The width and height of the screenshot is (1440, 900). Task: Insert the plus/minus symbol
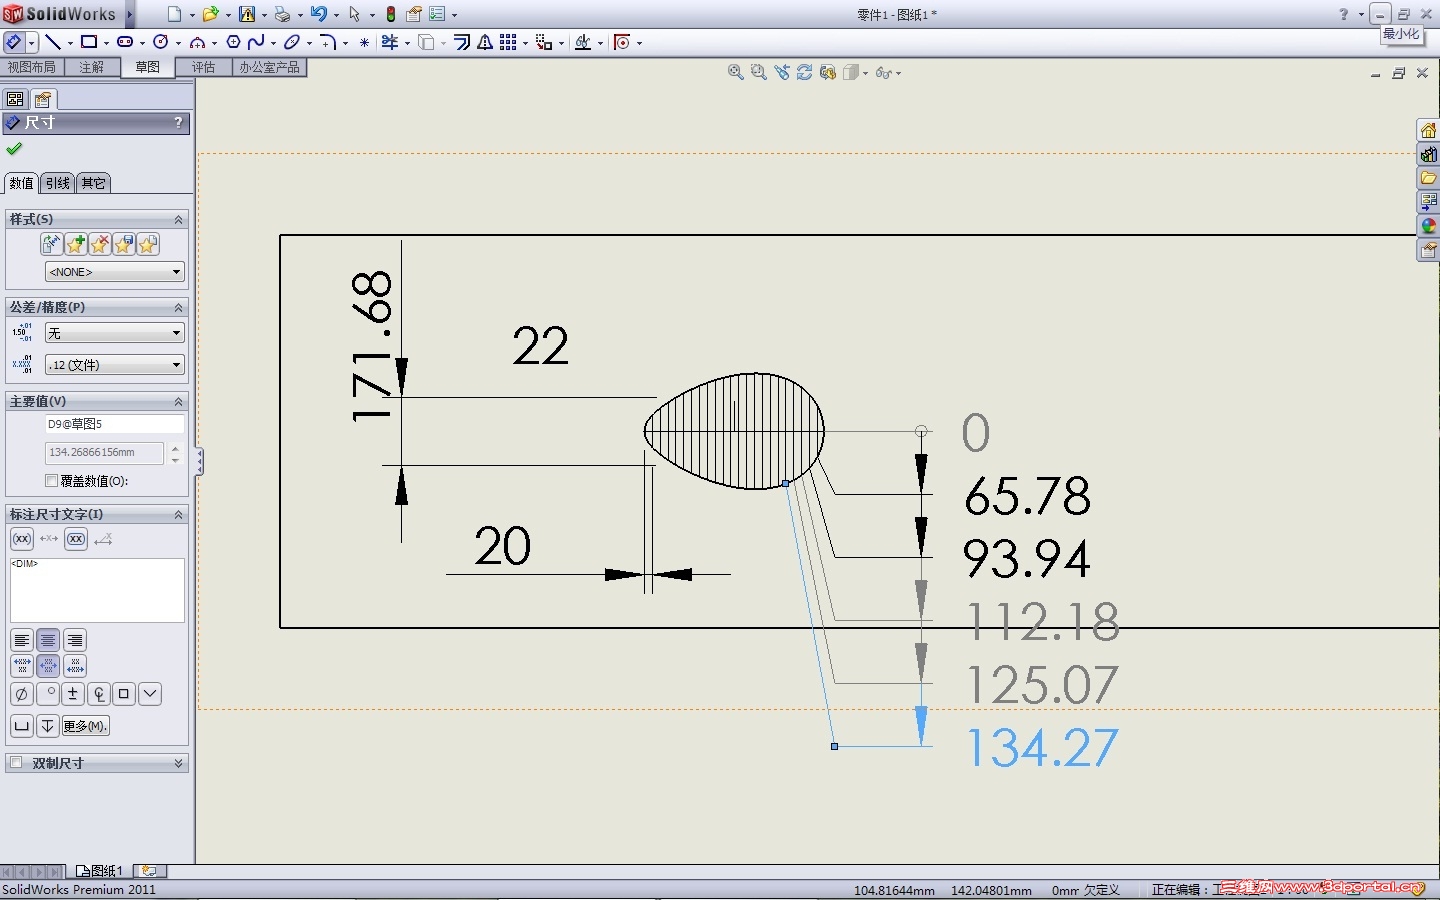coord(73,694)
